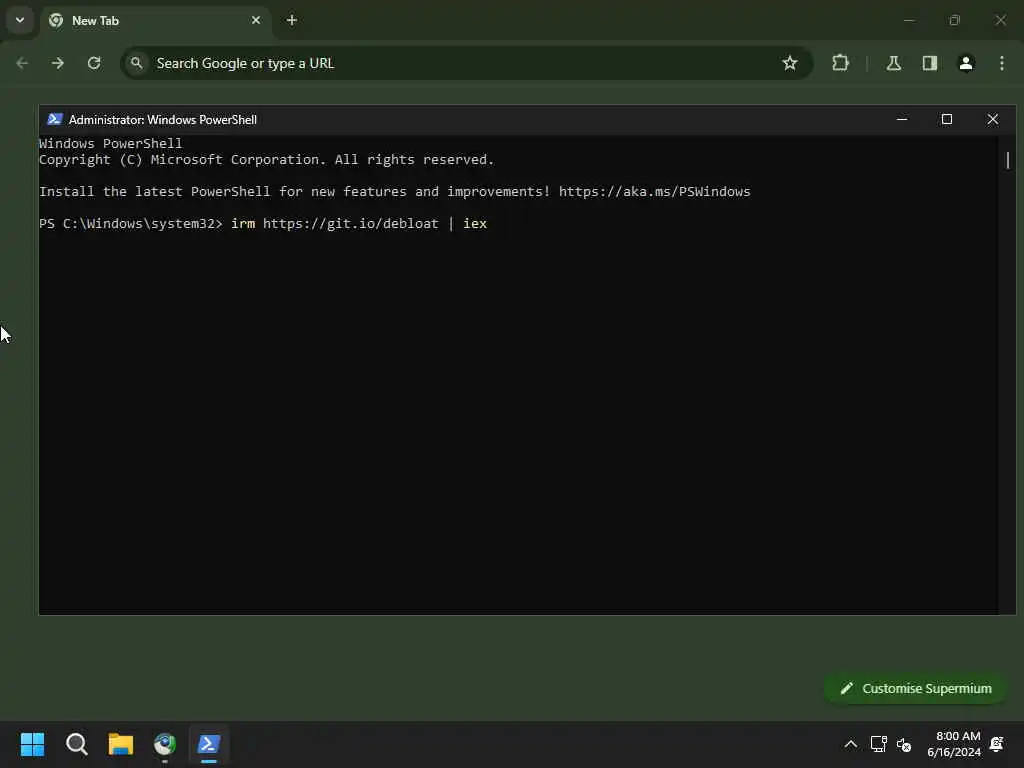1024x768 pixels.
Task: Toggle the browser side panel icon
Action: [x=929, y=63]
